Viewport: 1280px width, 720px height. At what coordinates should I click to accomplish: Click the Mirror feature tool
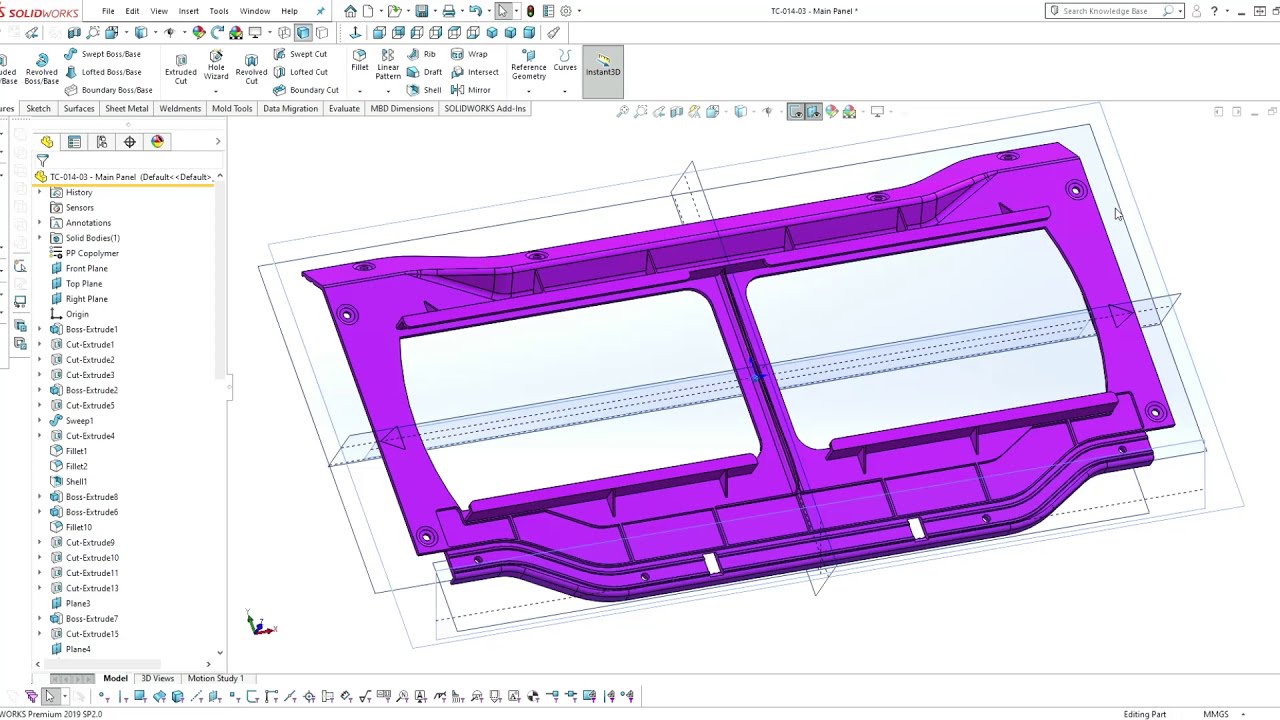tap(471, 90)
